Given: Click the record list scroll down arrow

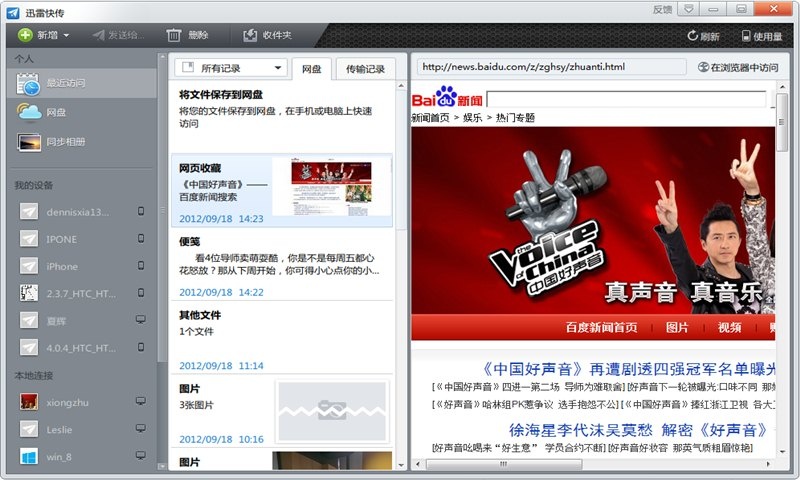Looking at the screenshot, I should click(x=401, y=465).
